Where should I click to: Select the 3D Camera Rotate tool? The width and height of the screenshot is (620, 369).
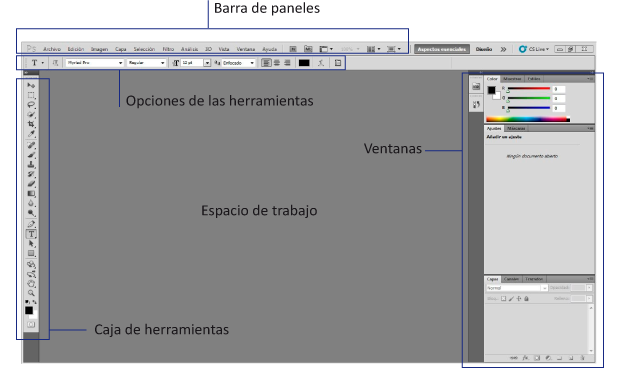pyautogui.click(x=31, y=274)
